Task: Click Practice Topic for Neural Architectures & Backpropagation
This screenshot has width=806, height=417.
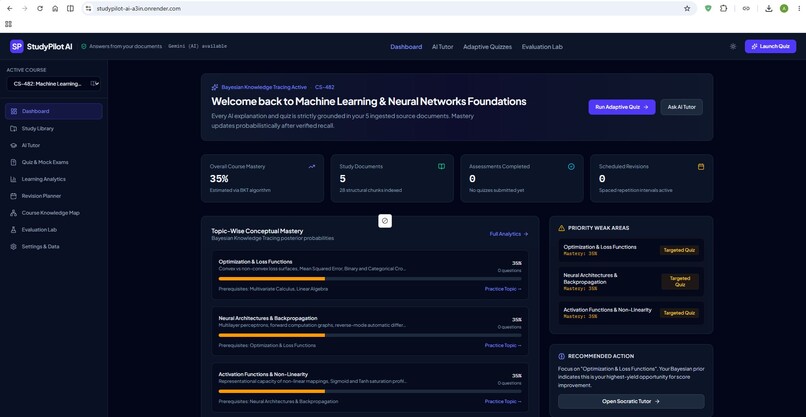Action: (503, 345)
